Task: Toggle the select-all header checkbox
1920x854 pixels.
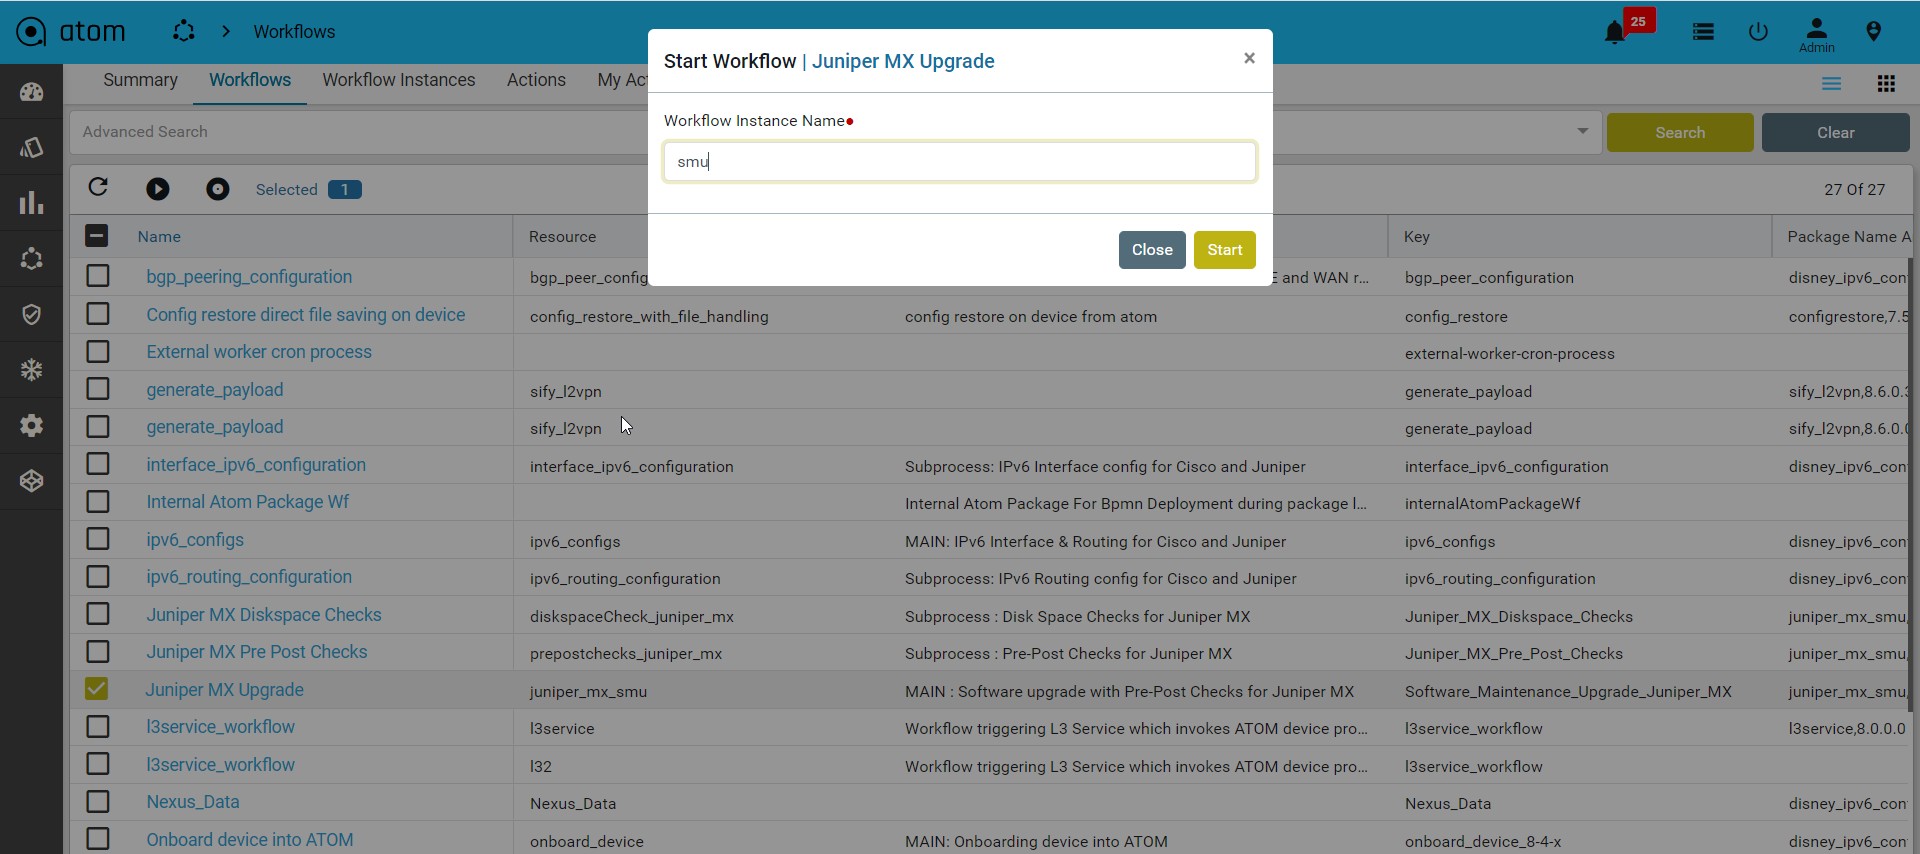Action: tap(97, 236)
